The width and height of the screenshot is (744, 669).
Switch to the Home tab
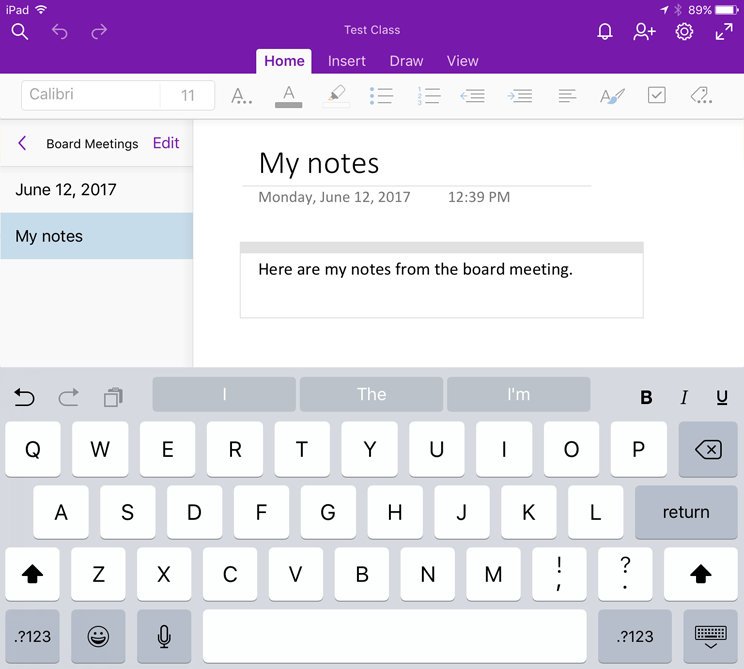tap(284, 61)
